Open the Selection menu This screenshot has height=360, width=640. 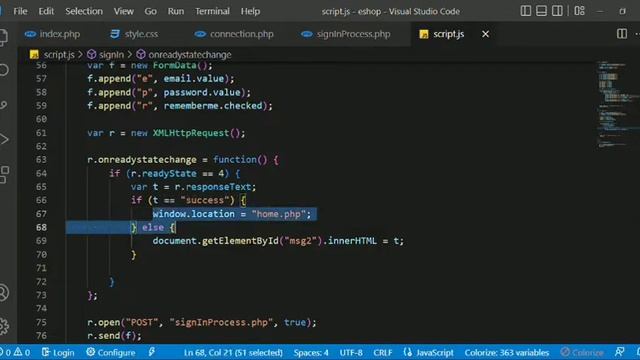[84, 11]
